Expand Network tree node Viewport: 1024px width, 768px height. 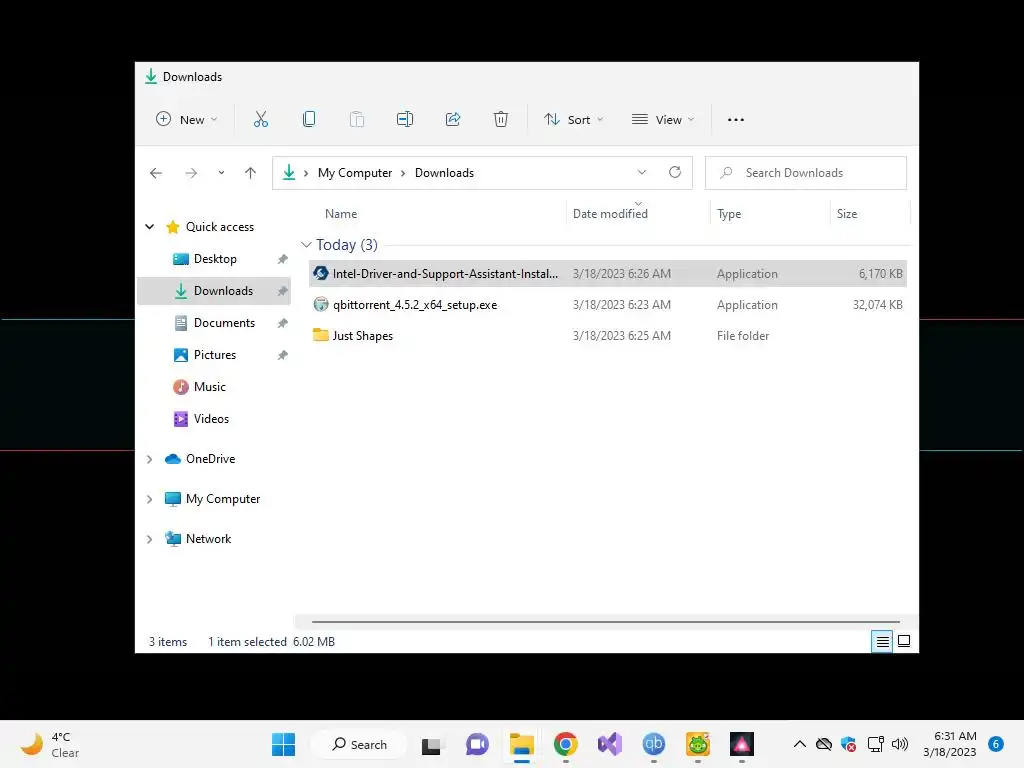(150, 539)
